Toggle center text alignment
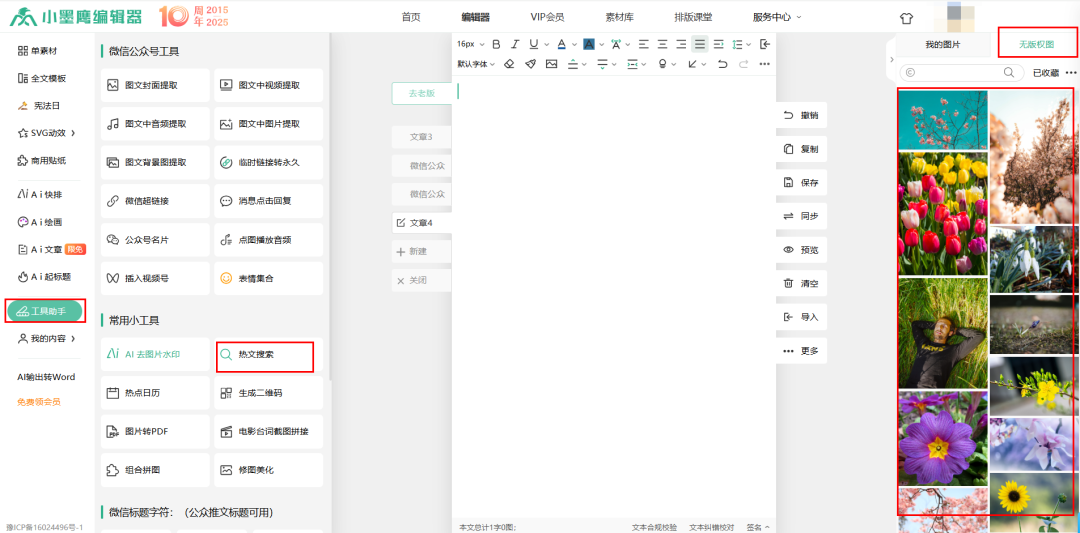This screenshot has width=1080, height=533. pyautogui.click(x=662, y=44)
